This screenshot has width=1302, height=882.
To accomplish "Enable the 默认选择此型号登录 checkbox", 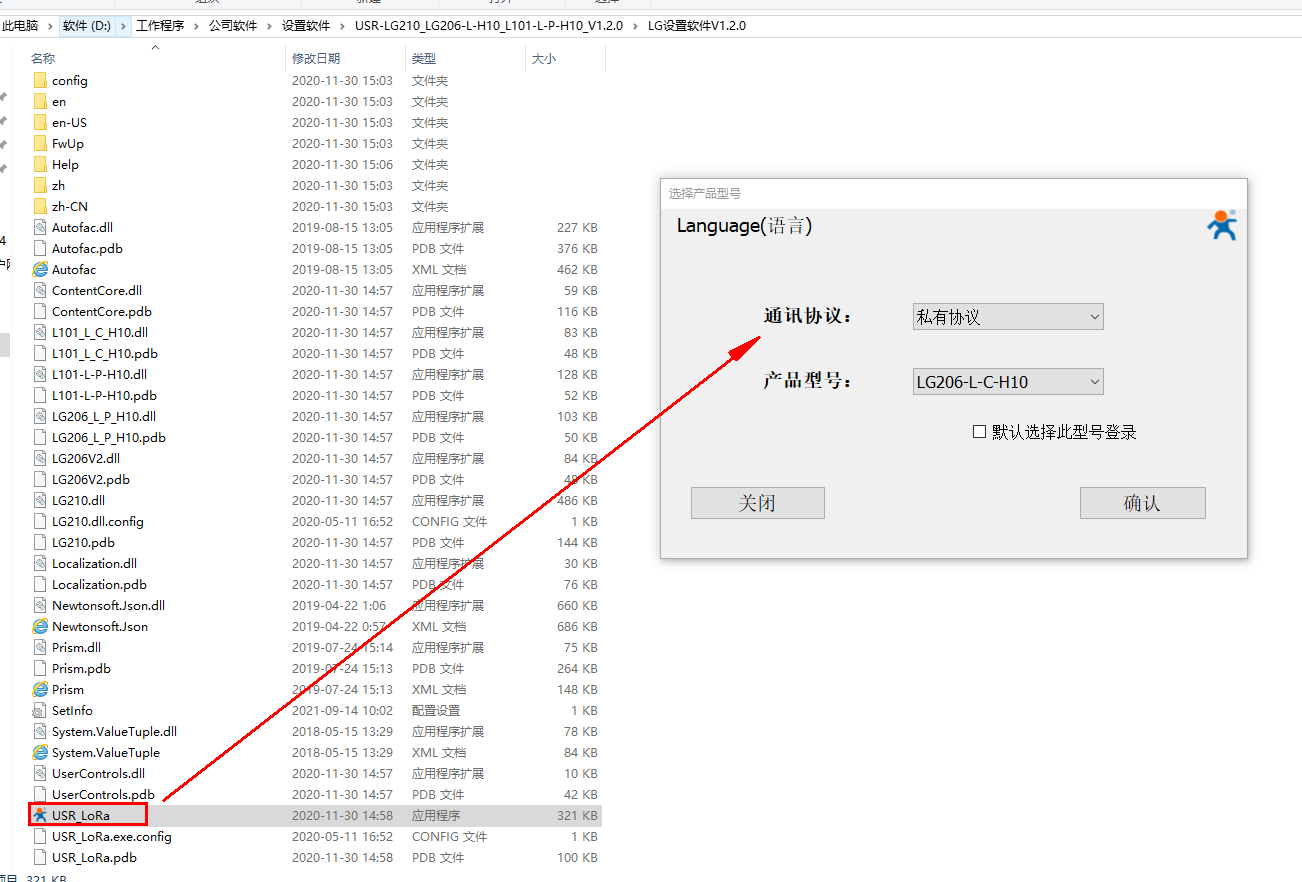I will click(980, 432).
